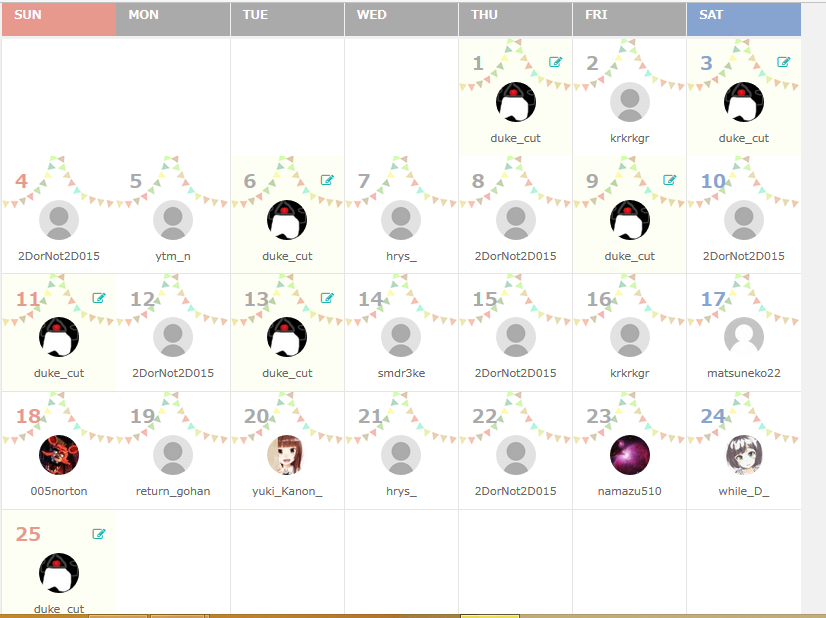Open duke_cut avatar on day 1
Screen dimensions: 826x618
pyautogui.click(x=516, y=102)
